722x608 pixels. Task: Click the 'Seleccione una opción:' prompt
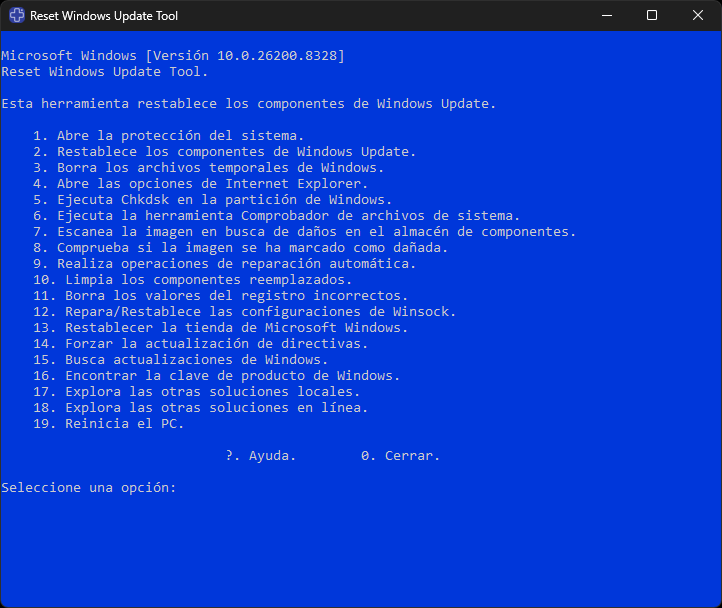coord(89,488)
